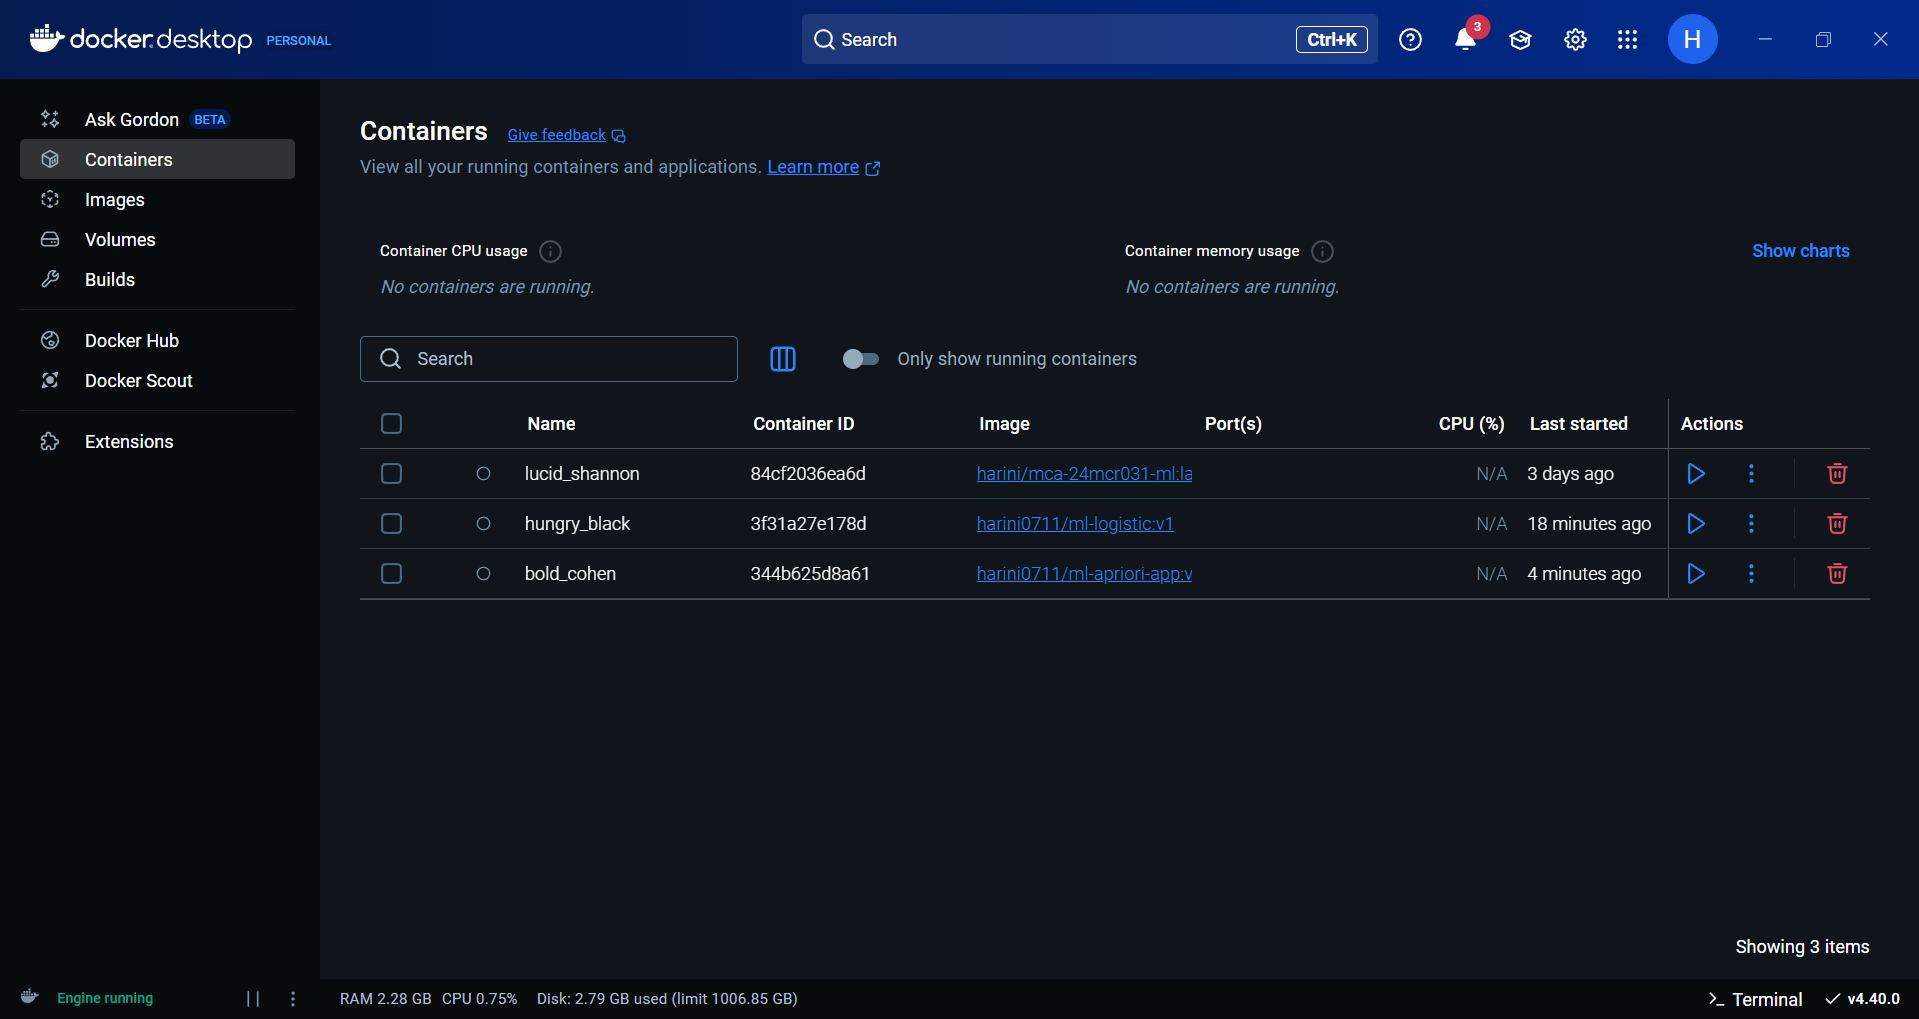Open more actions for lucid_shannon
This screenshot has height=1019, width=1919.
[1751, 474]
